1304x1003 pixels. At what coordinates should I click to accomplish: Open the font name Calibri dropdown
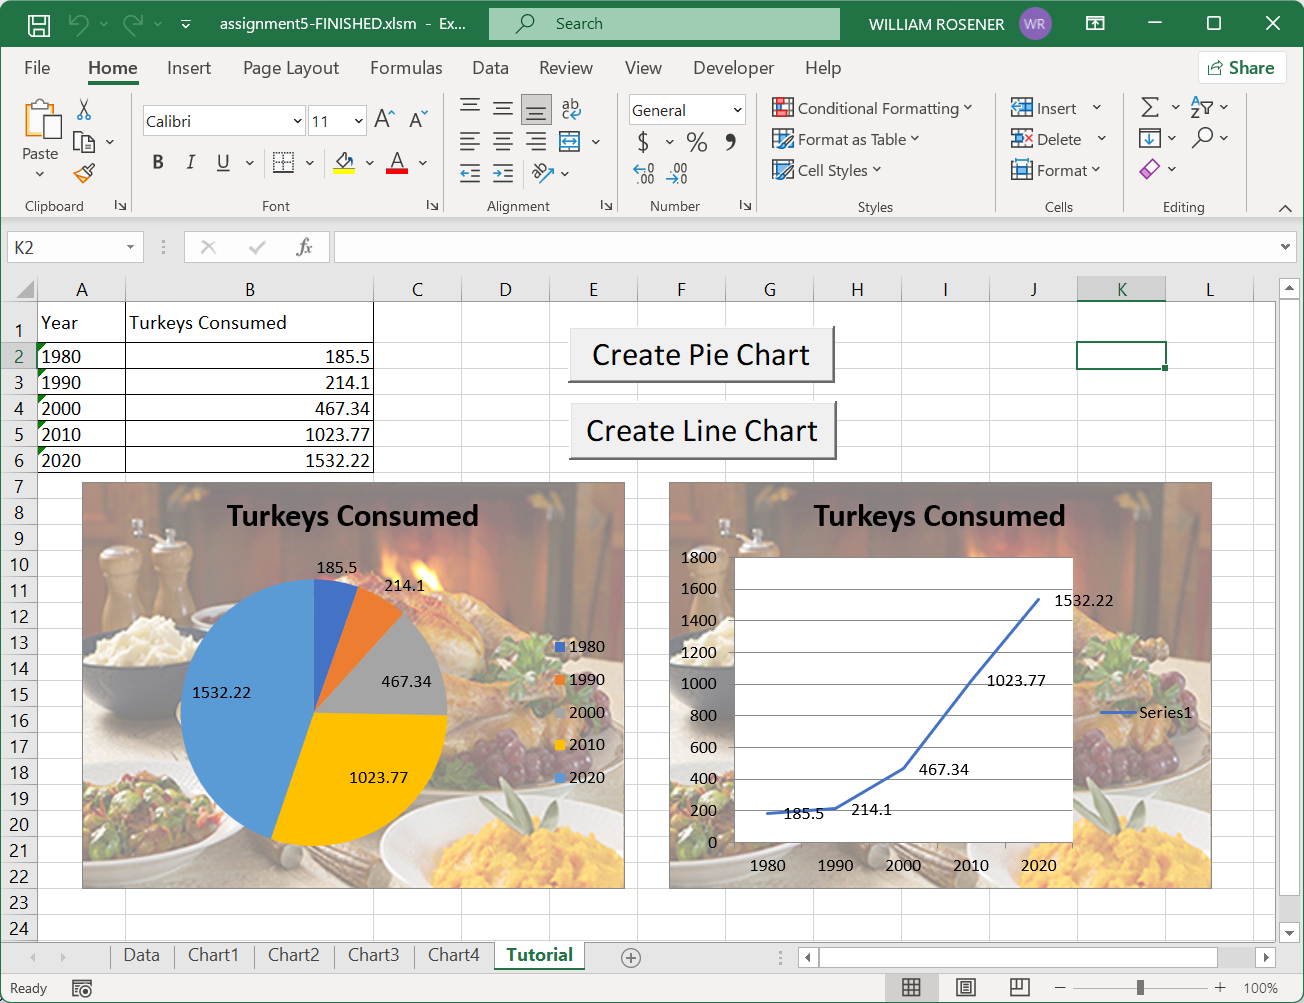297,121
